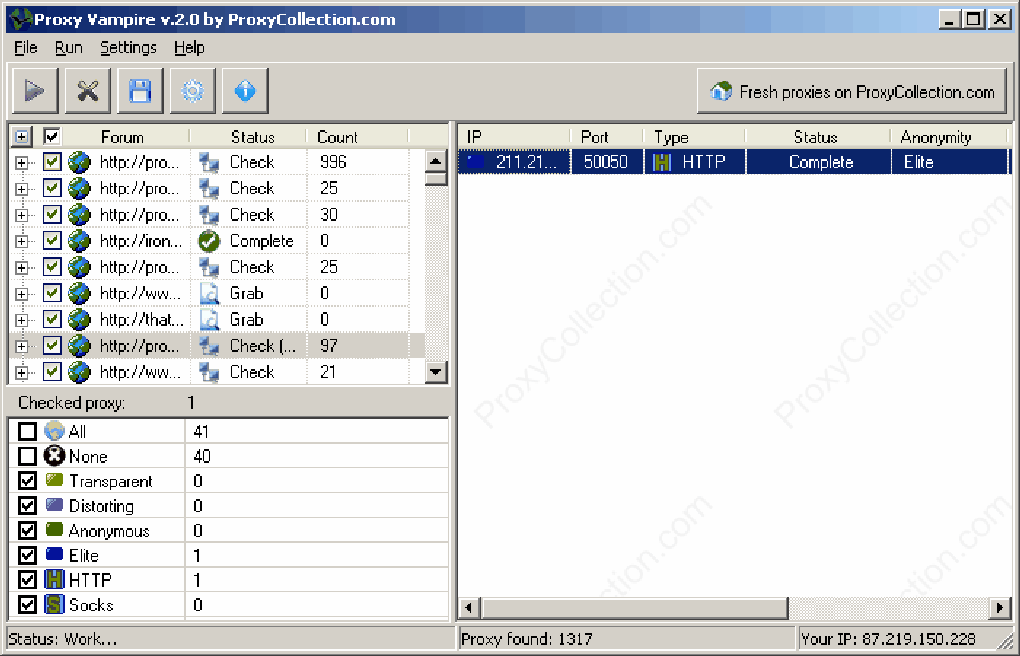Screen dimensions: 1020x656
Task: Toggle the header select-all forums checkbox
Action: tap(52, 136)
